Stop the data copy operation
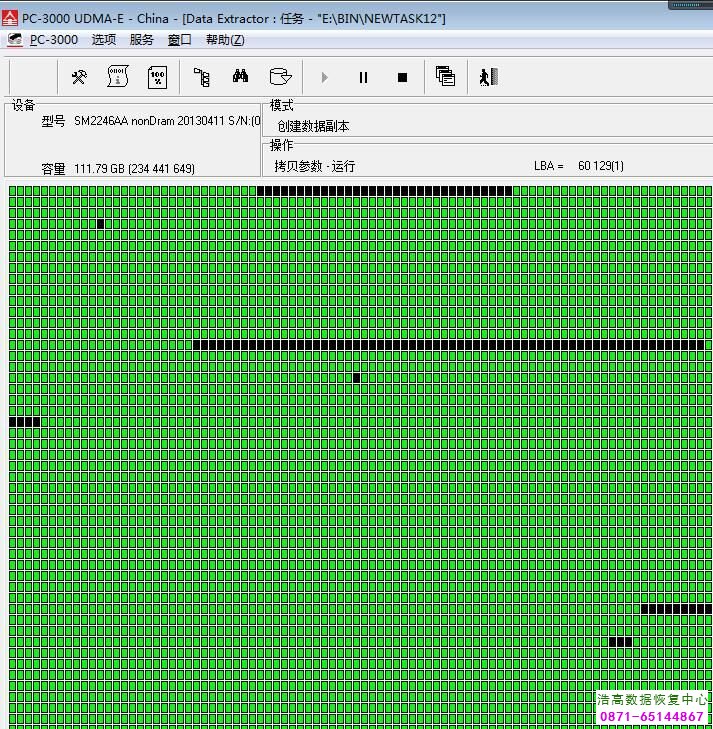This screenshot has width=713, height=729. click(x=402, y=77)
